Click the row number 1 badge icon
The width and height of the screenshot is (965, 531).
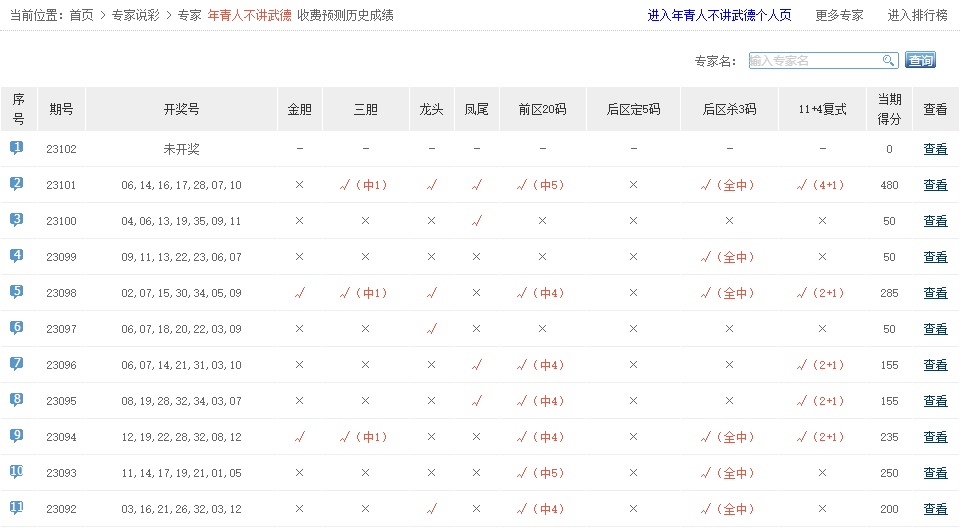(17, 148)
